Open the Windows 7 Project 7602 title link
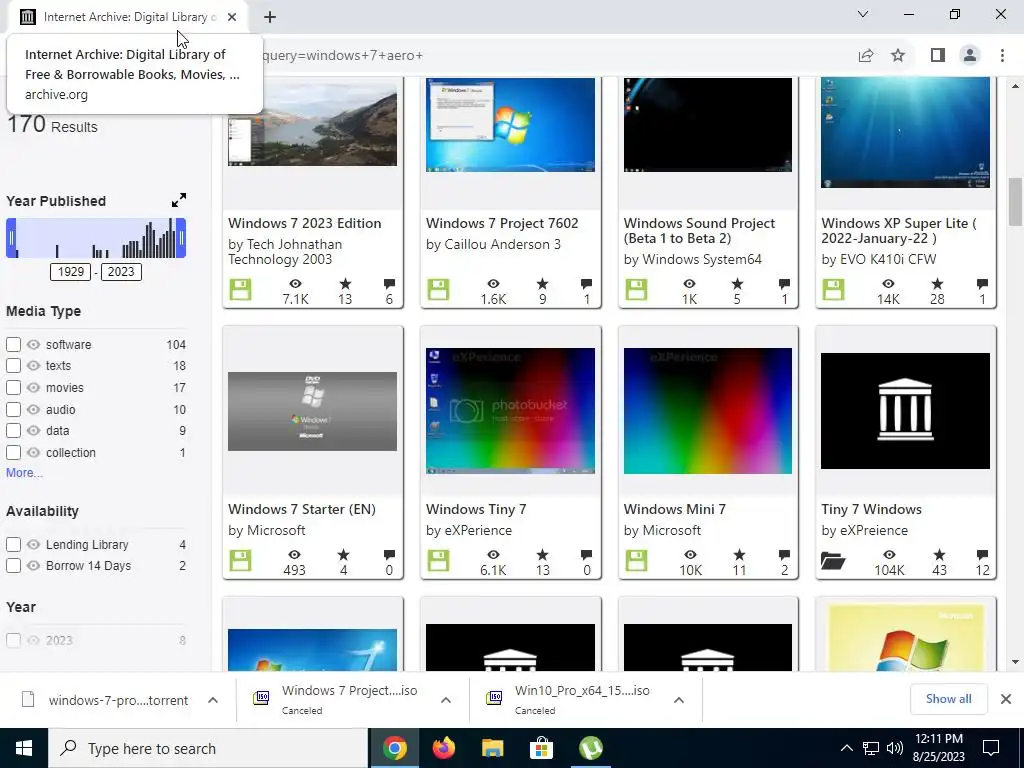 coord(502,223)
